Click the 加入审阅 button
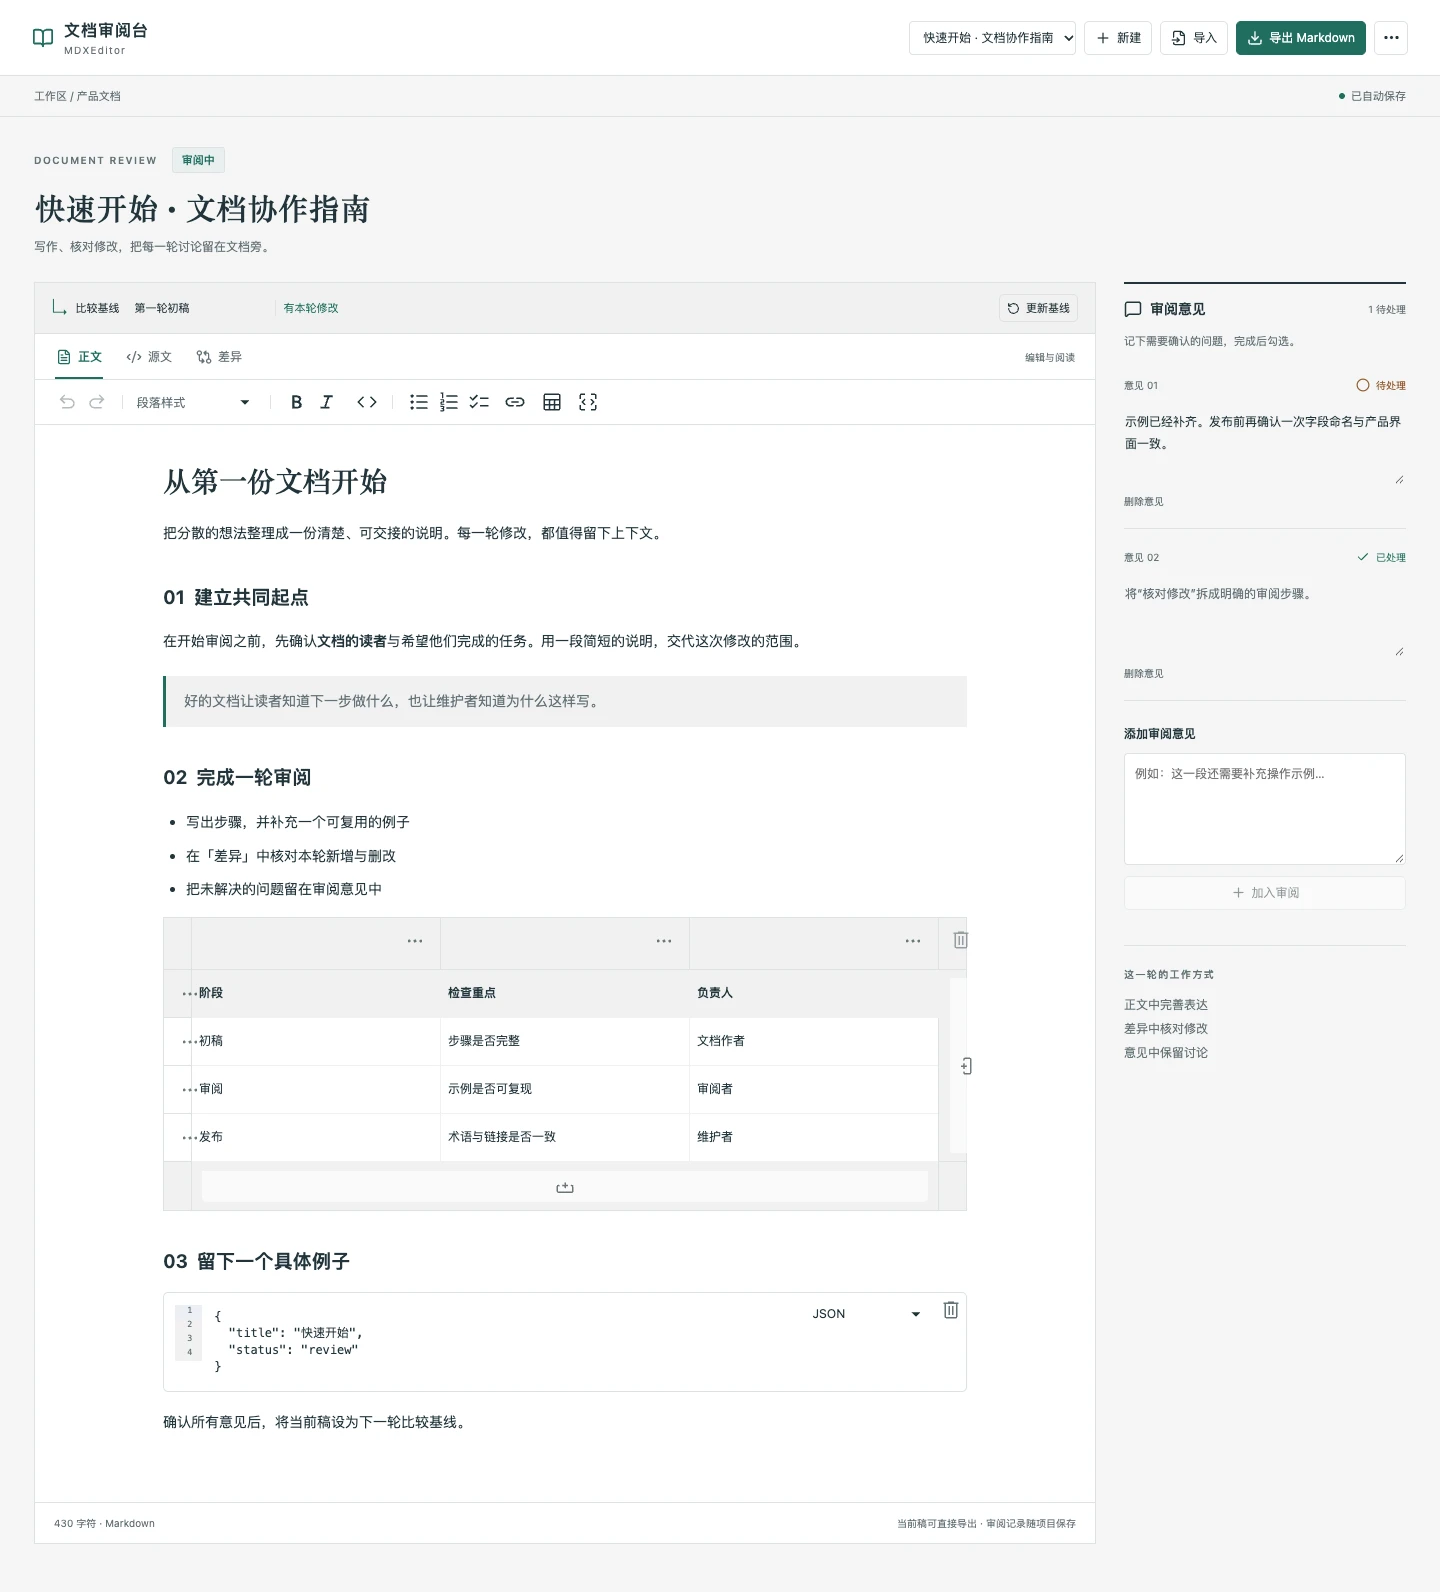This screenshot has height=1592, width=1440. click(x=1265, y=893)
